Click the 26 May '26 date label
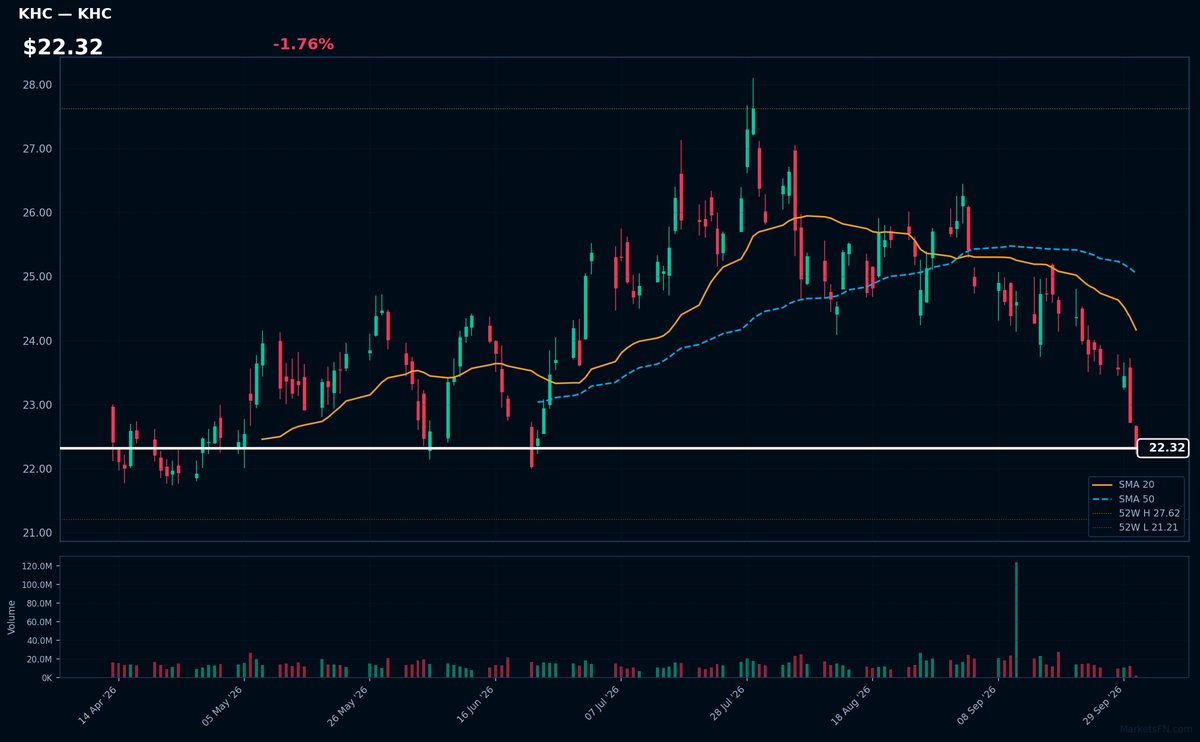The image size is (1200, 742). click(348, 704)
